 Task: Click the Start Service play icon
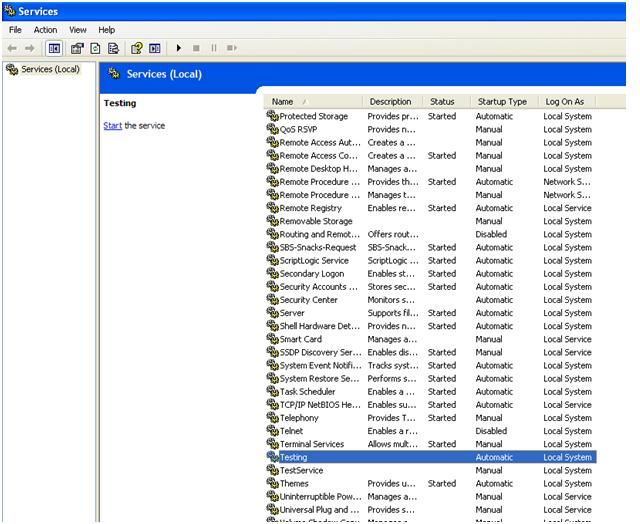coord(178,48)
